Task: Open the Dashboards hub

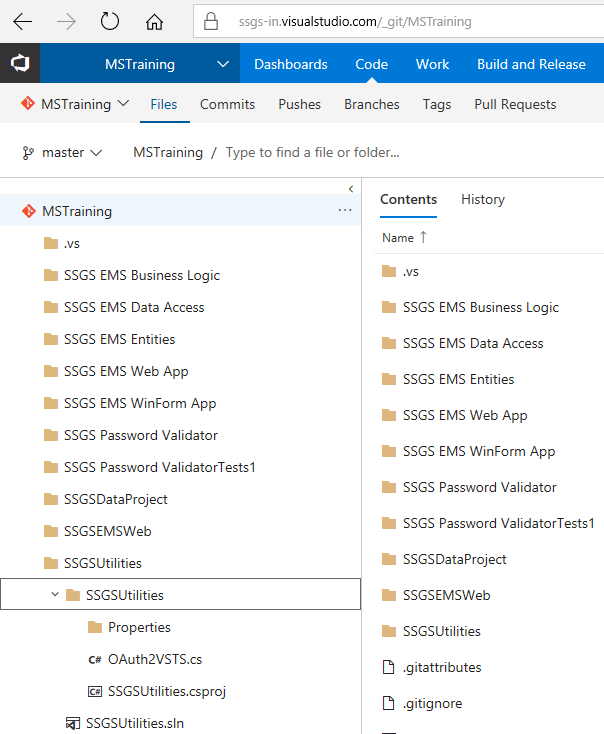Action: [291, 64]
